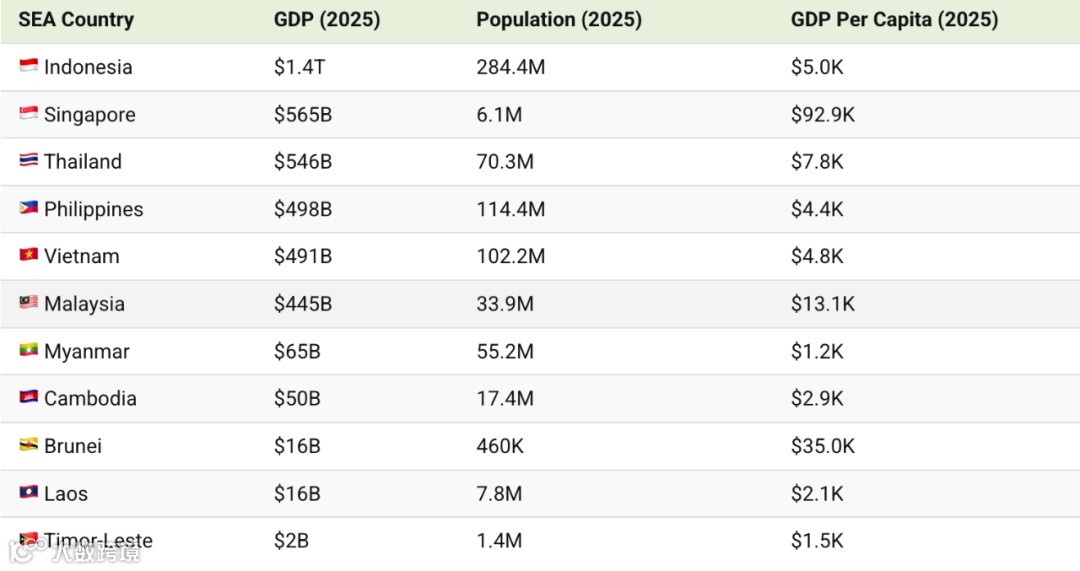Click the Philippines flag icon

point(28,209)
